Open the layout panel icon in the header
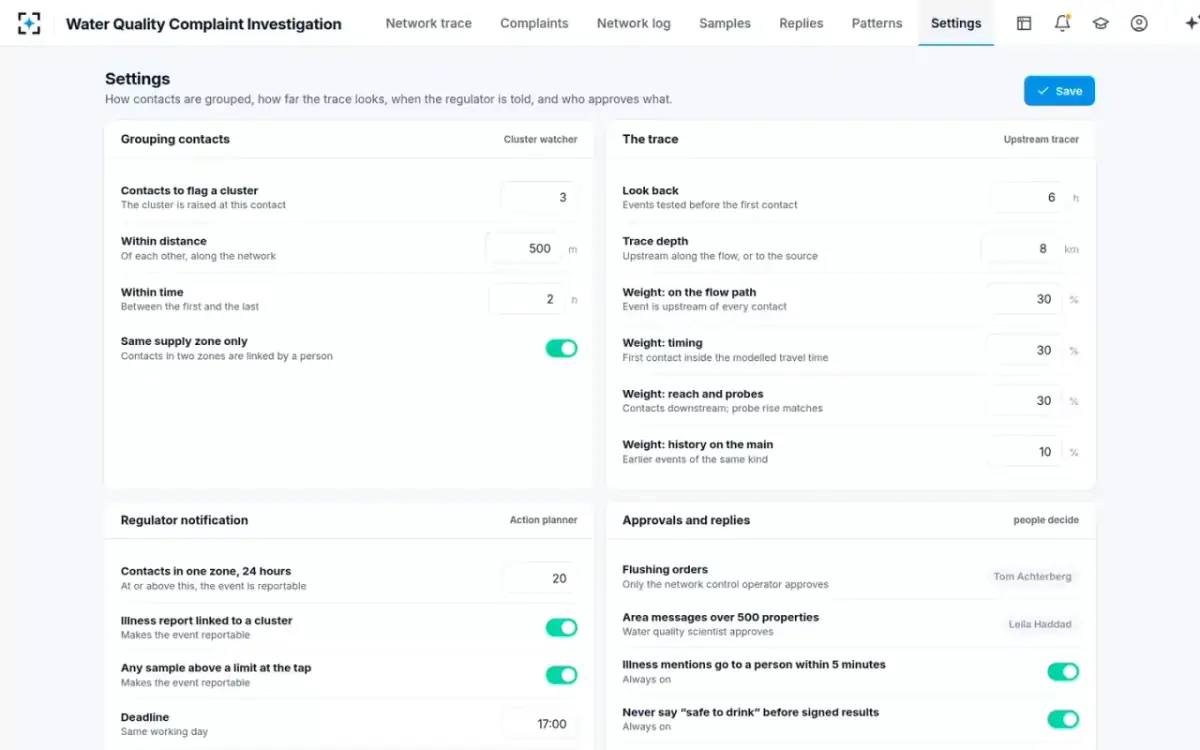The width and height of the screenshot is (1200, 750). (1024, 23)
